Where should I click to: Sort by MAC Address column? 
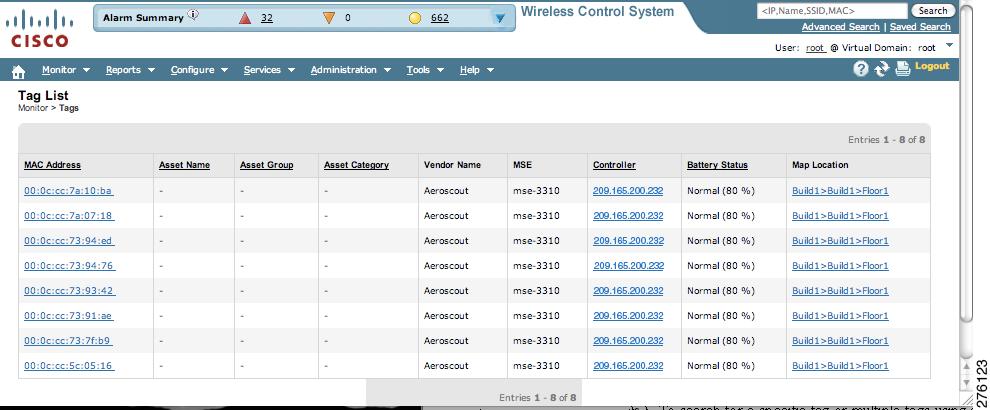(x=52, y=165)
